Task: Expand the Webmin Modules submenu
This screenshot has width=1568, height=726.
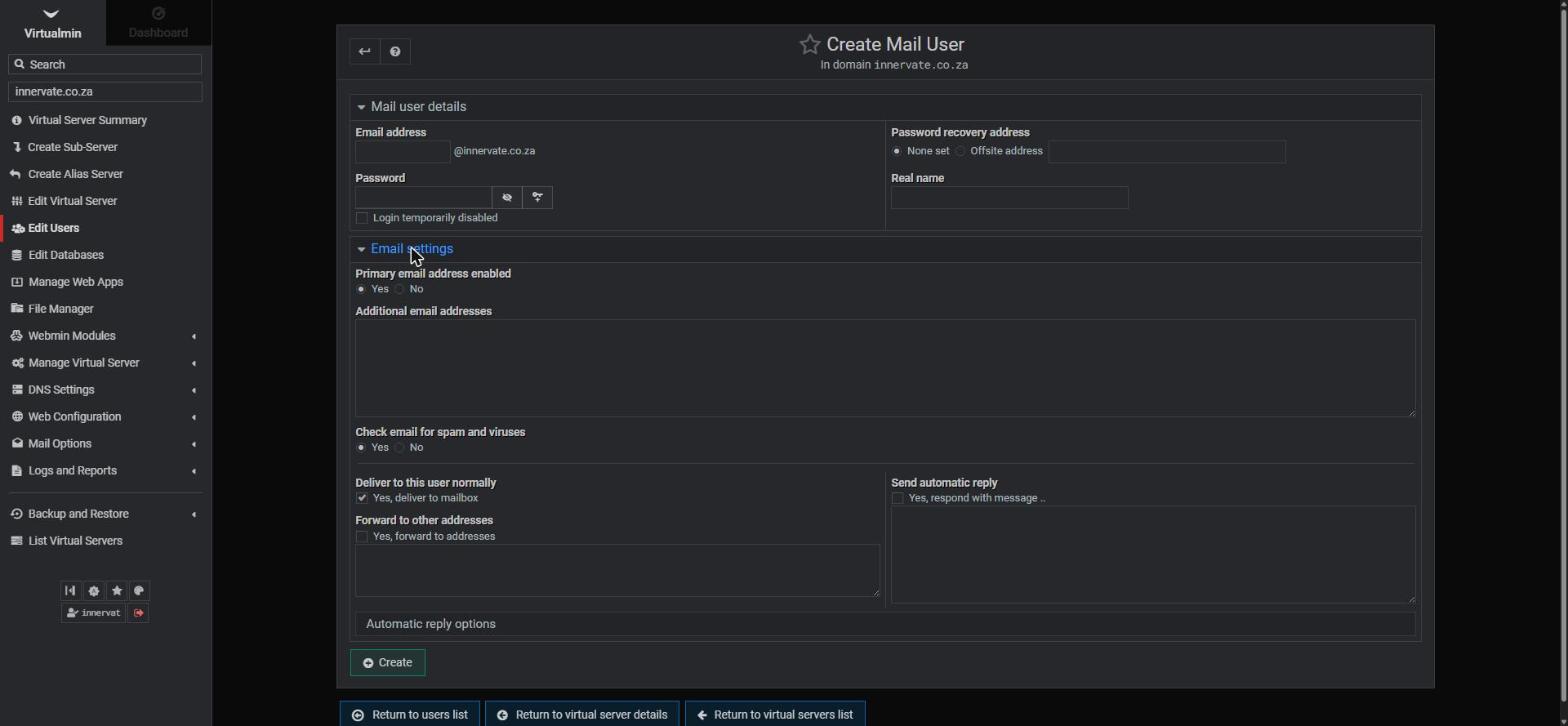Action: (105, 336)
